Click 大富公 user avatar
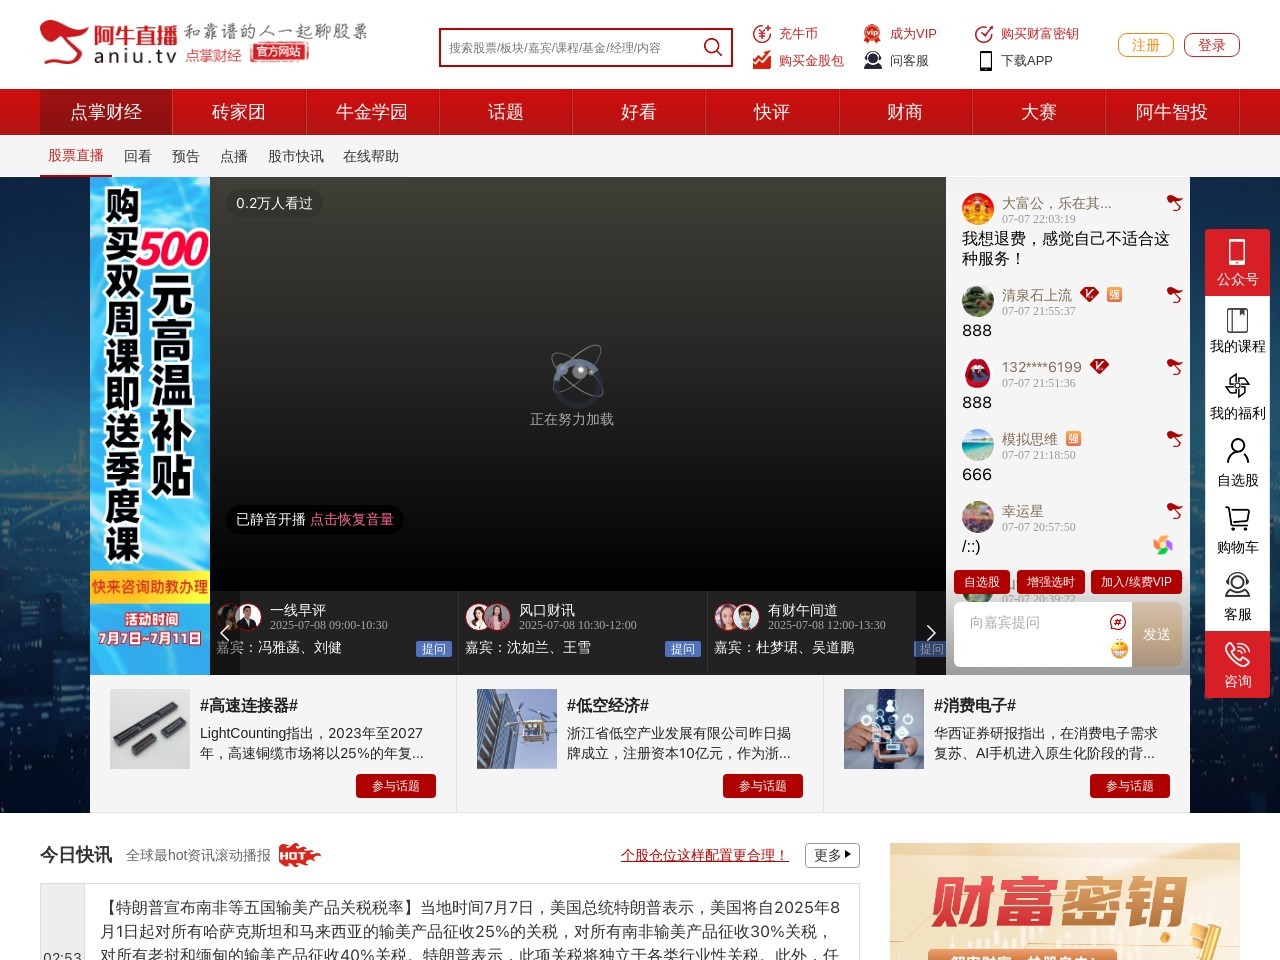The height and width of the screenshot is (960, 1280). (x=978, y=209)
